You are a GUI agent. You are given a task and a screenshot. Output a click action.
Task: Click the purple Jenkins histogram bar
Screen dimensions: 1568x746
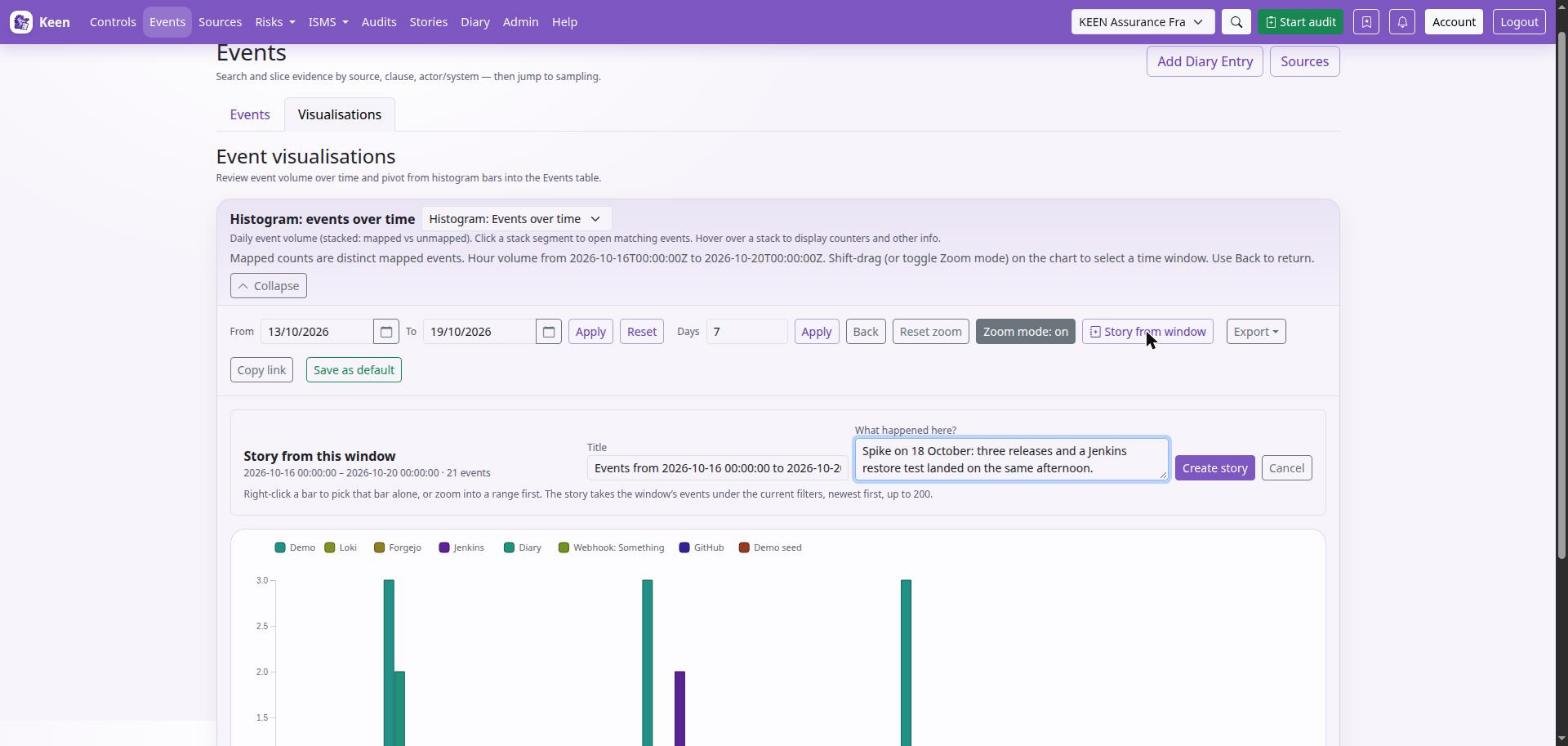click(x=680, y=708)
